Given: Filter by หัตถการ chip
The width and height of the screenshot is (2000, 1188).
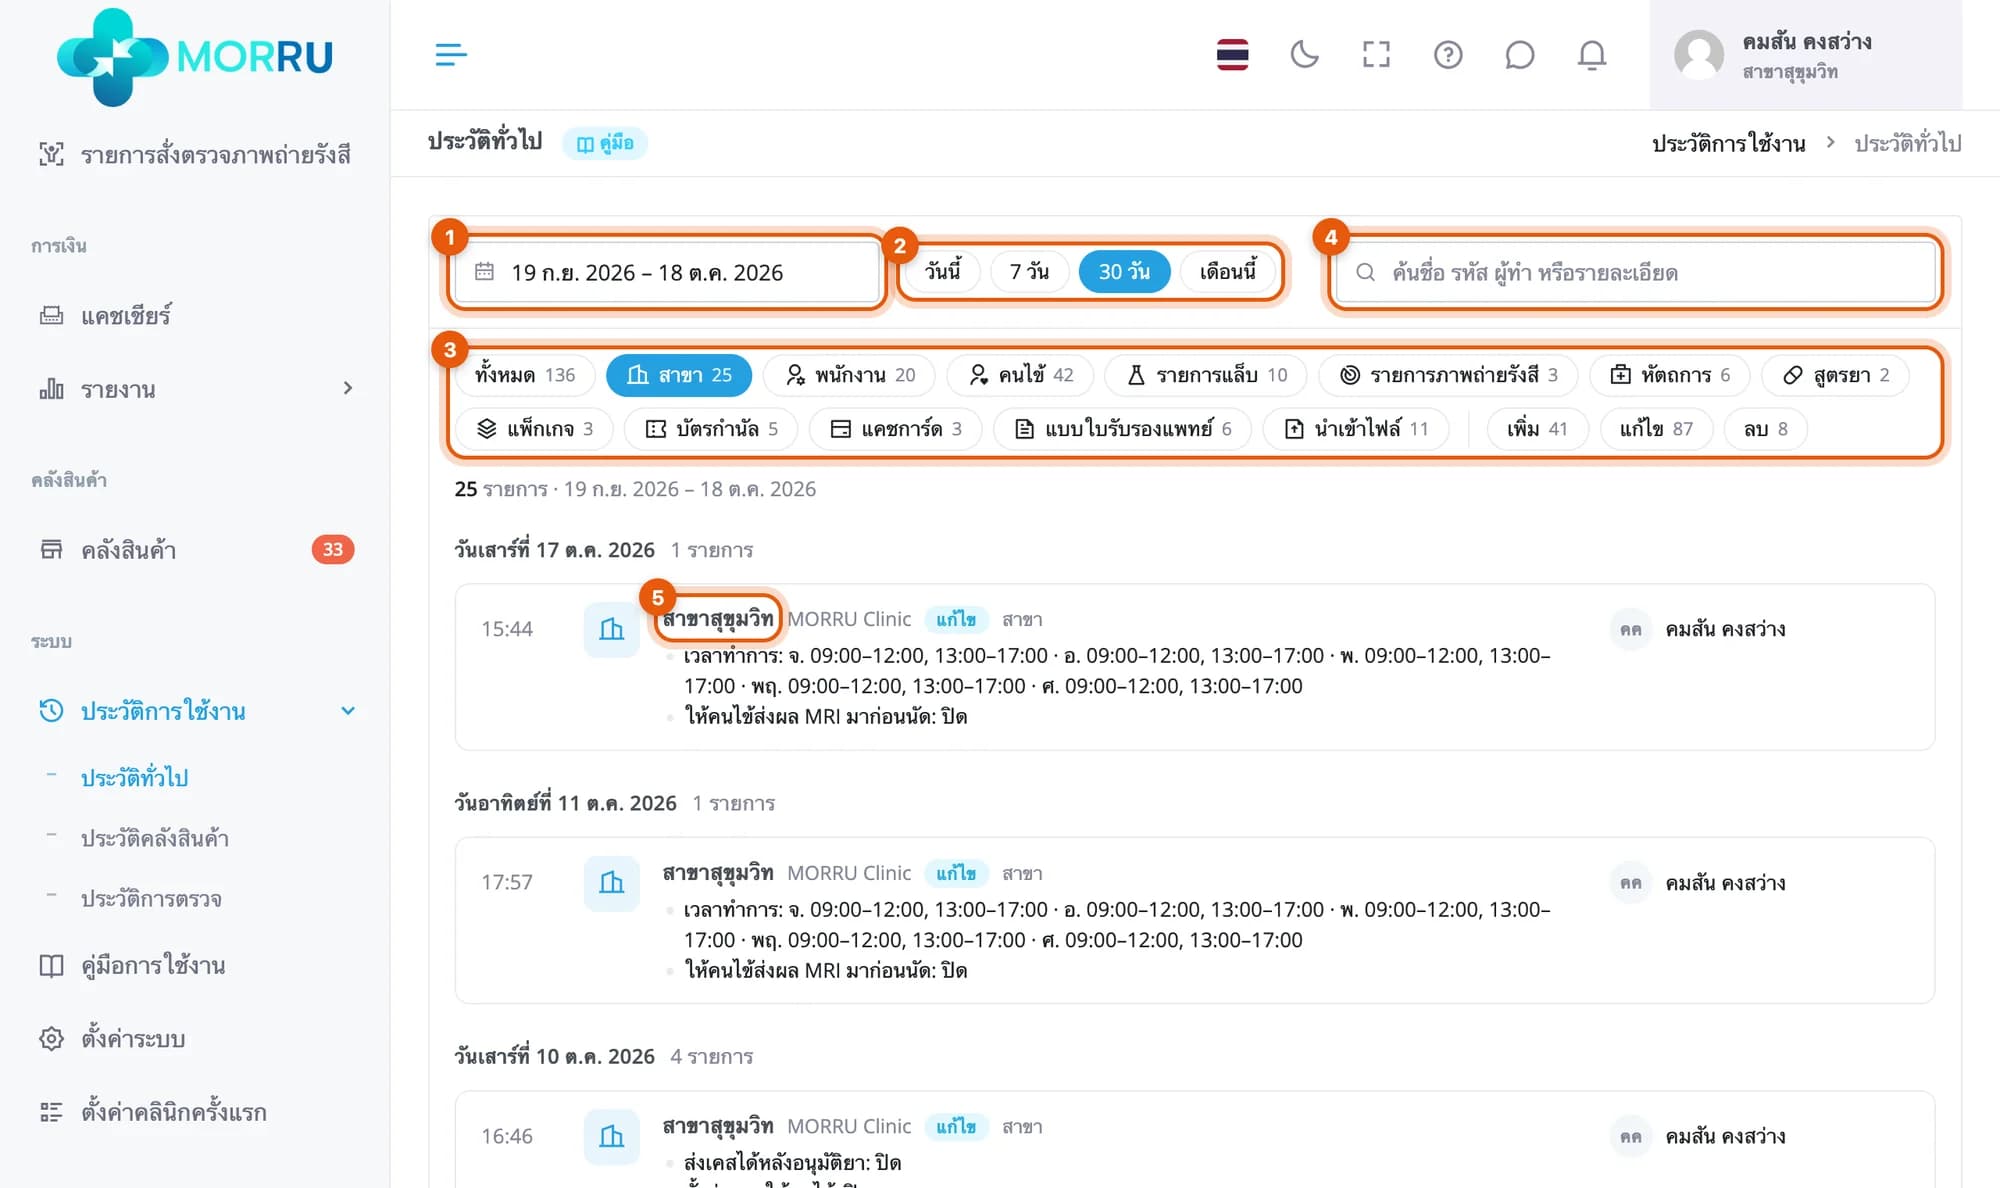Looking at the screenshot, I should [1669, 375].
